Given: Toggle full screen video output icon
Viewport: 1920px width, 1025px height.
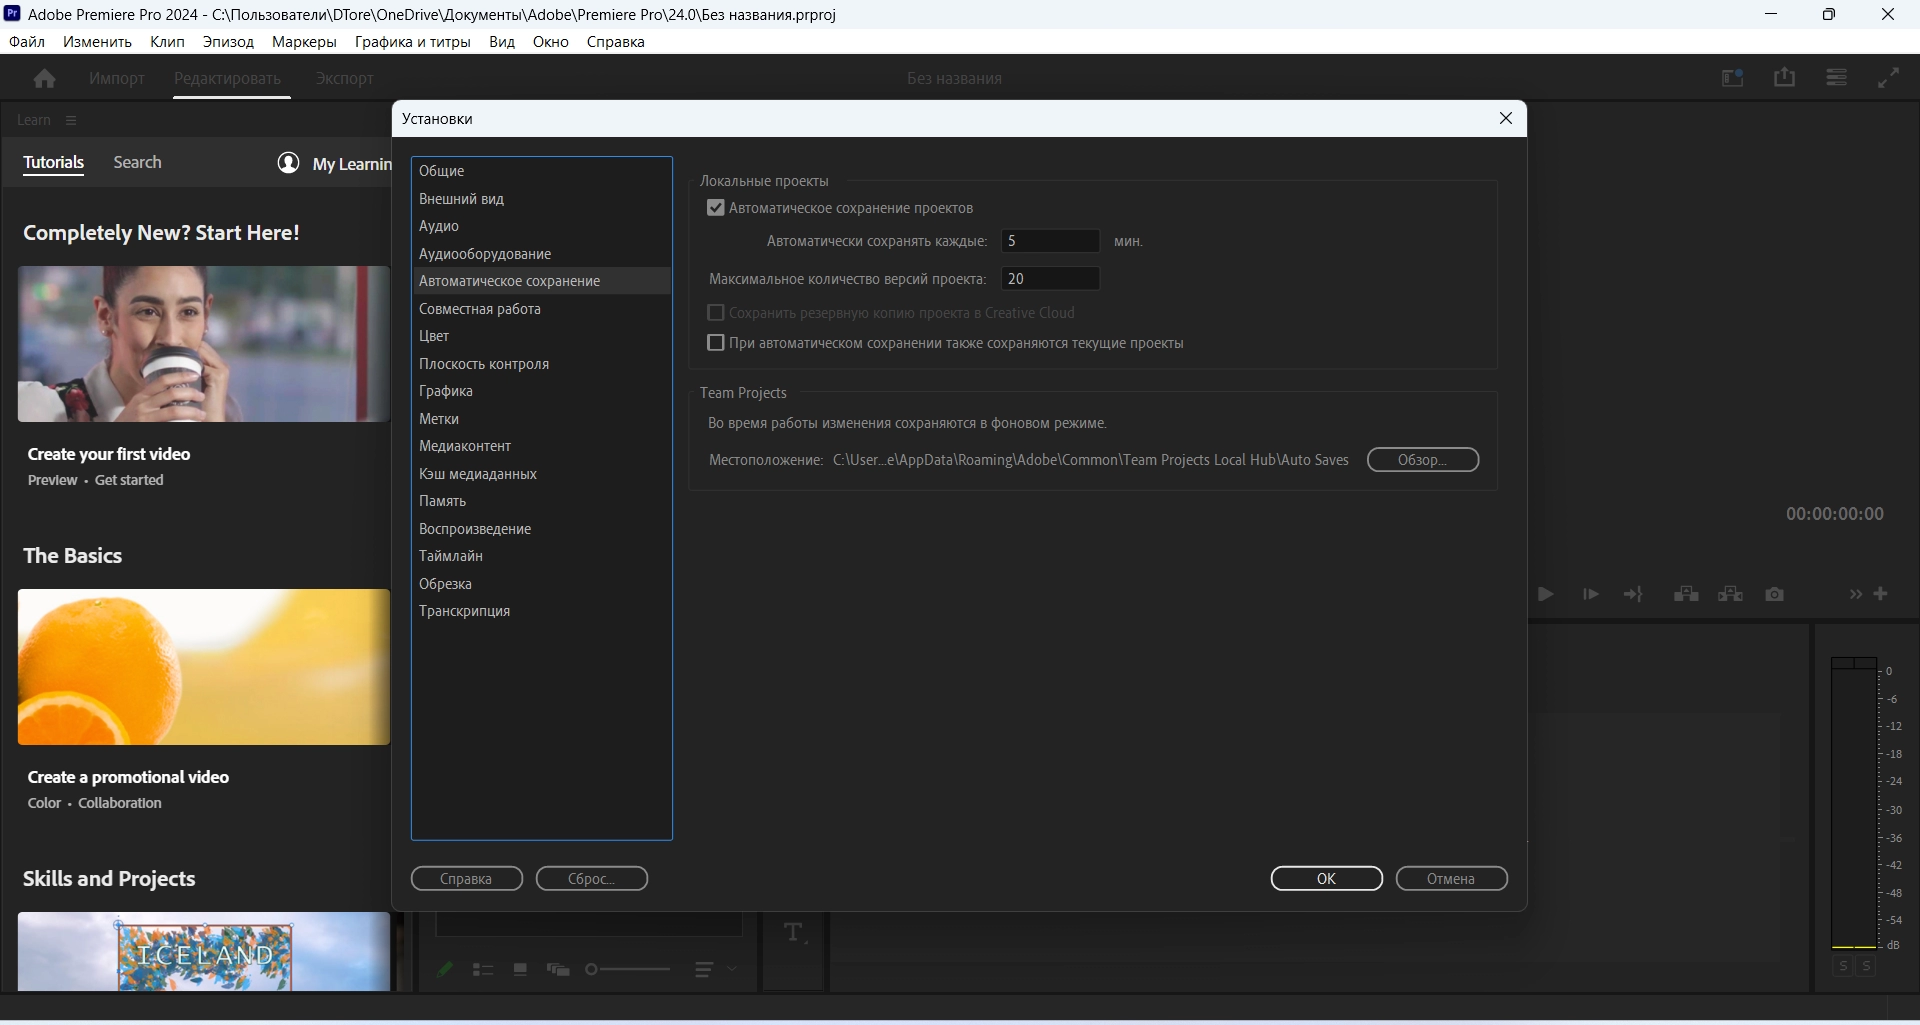Looking at the screenshot, I should (1889, 77).
